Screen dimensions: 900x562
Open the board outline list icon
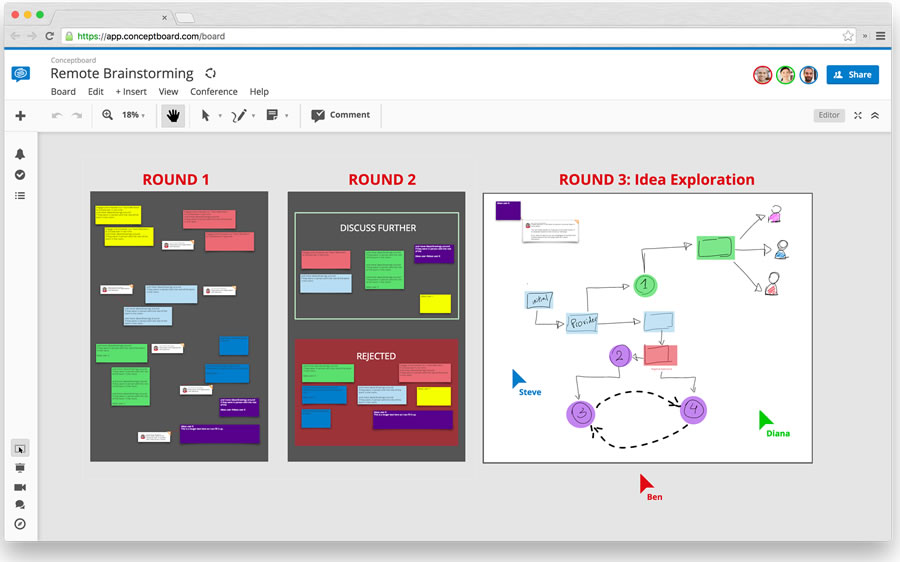20,196
